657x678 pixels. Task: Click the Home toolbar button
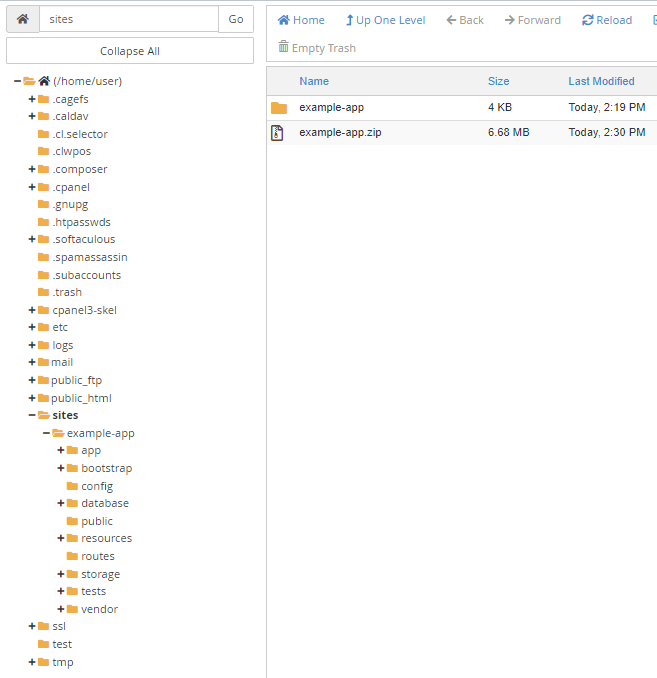point(301,20)
